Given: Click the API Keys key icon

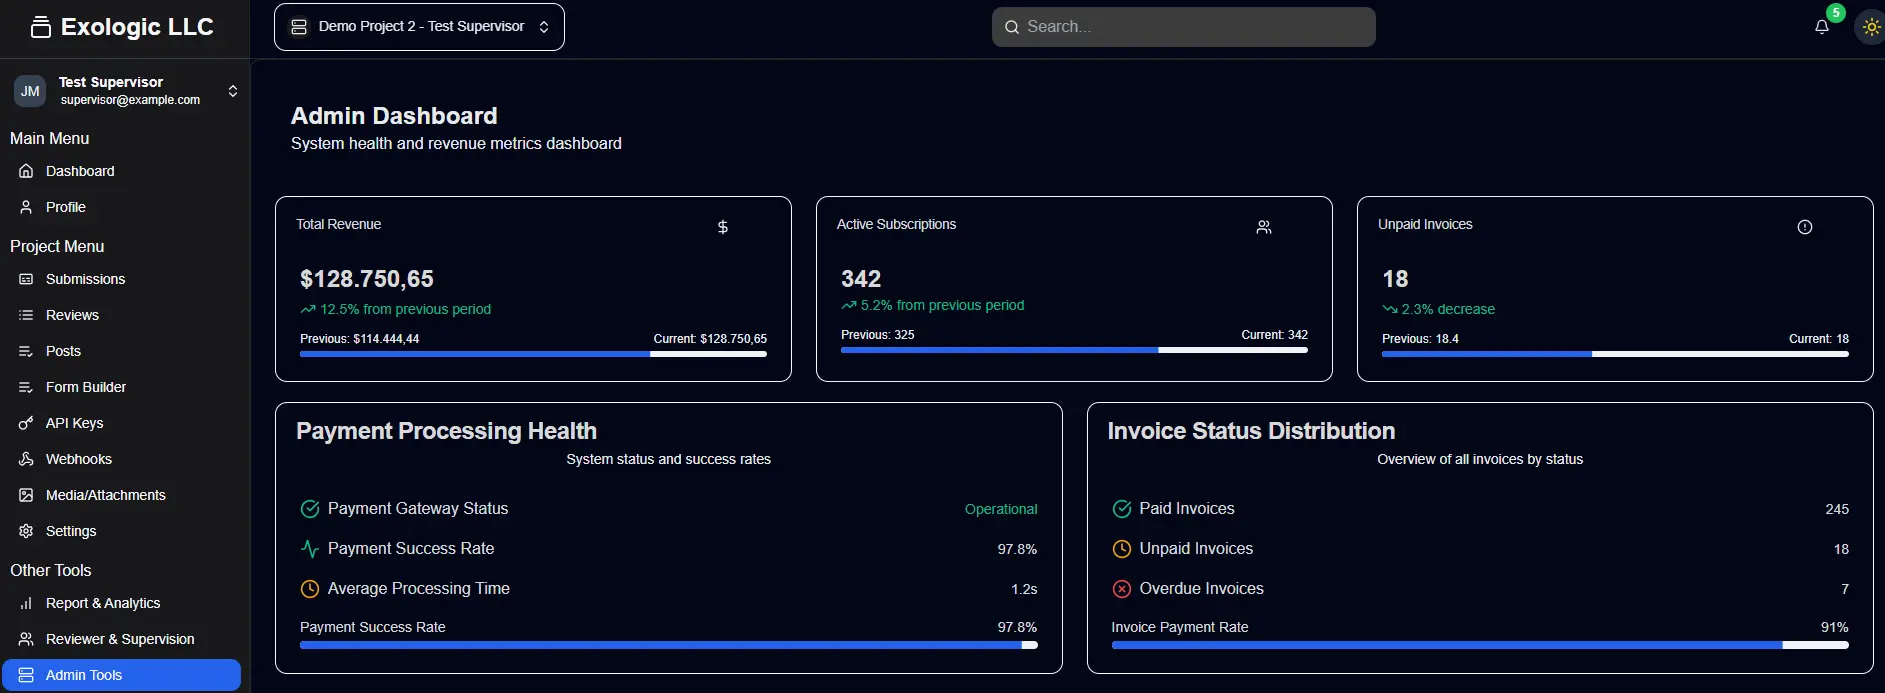Looking at the screenshot, I should coord(26,423).
